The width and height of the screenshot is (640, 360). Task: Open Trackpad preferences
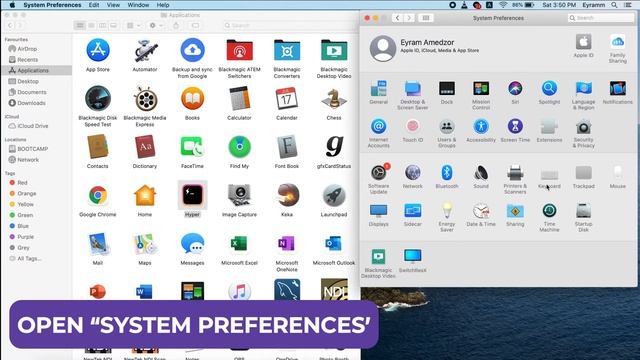point(583,176)
